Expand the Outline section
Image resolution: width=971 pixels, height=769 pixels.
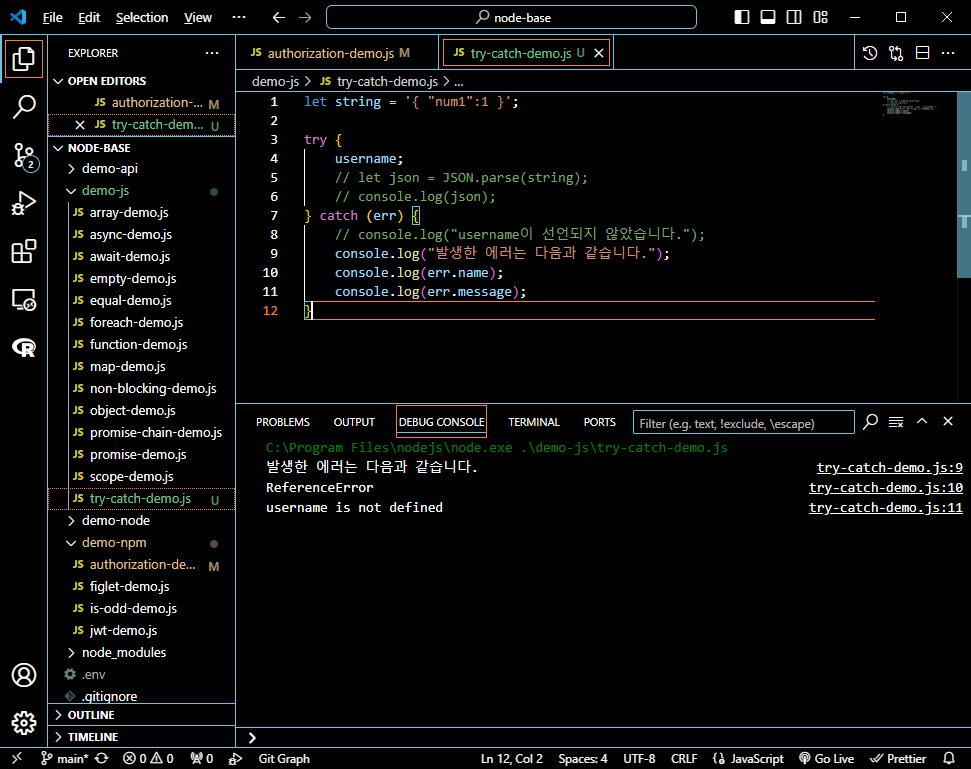tap(141, 715)
